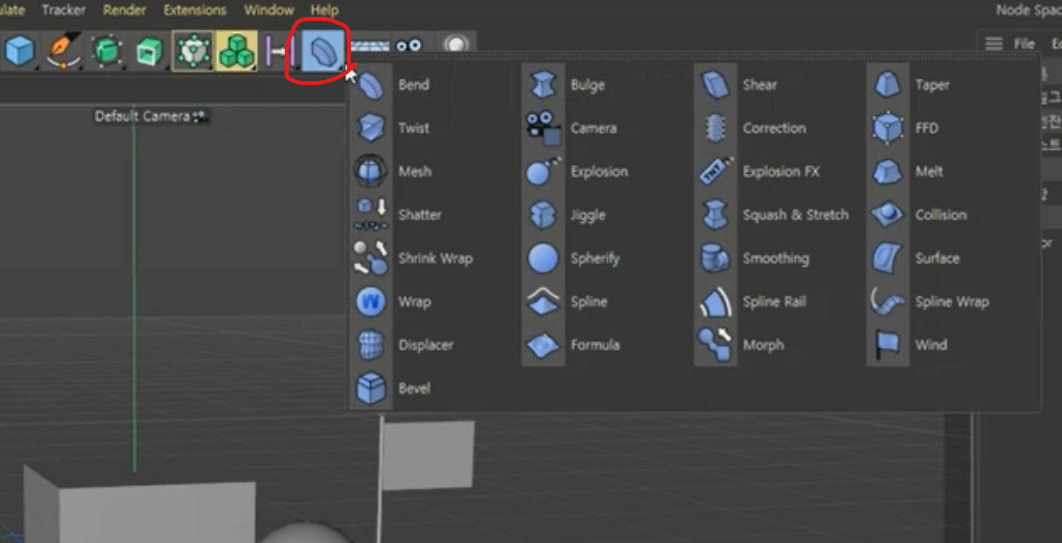Viewport: 1062px width, 543px height.
Task: Click the Camera object toolbar icon
Action: (x=408, y=45)
